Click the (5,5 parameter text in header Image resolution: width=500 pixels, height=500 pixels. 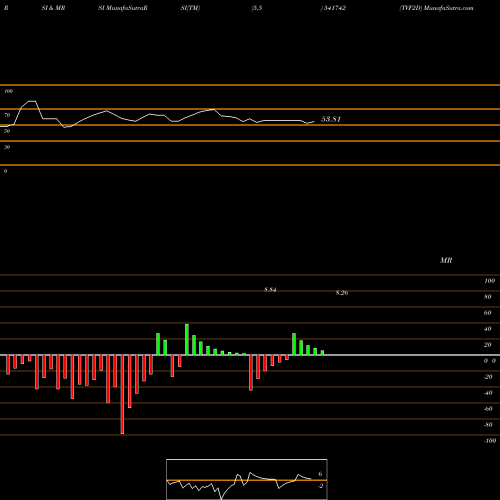click(257, 8)
